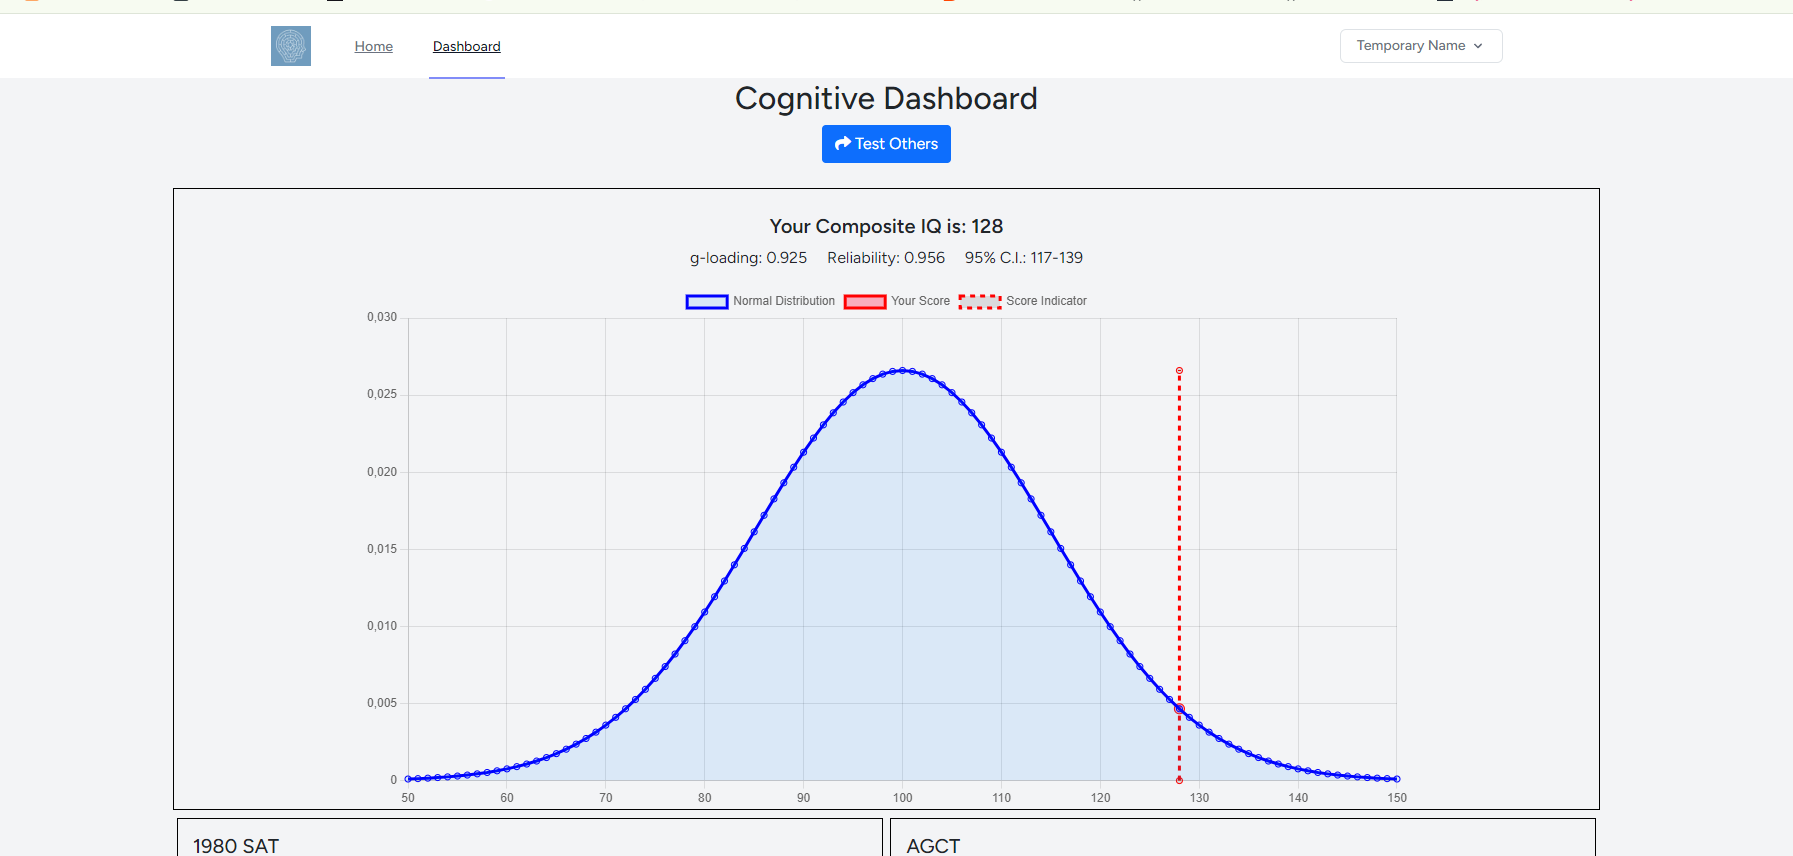Click the Your Composite IQ heading text

pos(886,226)
